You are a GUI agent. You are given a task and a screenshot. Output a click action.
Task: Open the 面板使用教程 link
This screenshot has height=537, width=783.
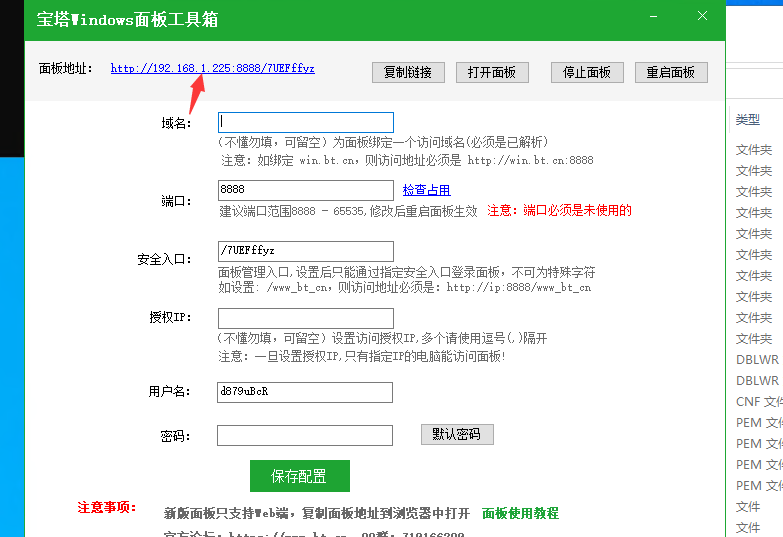coord(520,513)
